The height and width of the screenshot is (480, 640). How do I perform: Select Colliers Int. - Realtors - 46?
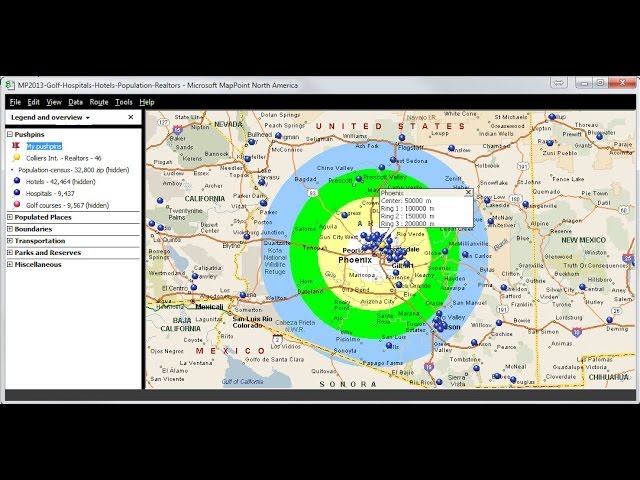[x=64, y=158]
